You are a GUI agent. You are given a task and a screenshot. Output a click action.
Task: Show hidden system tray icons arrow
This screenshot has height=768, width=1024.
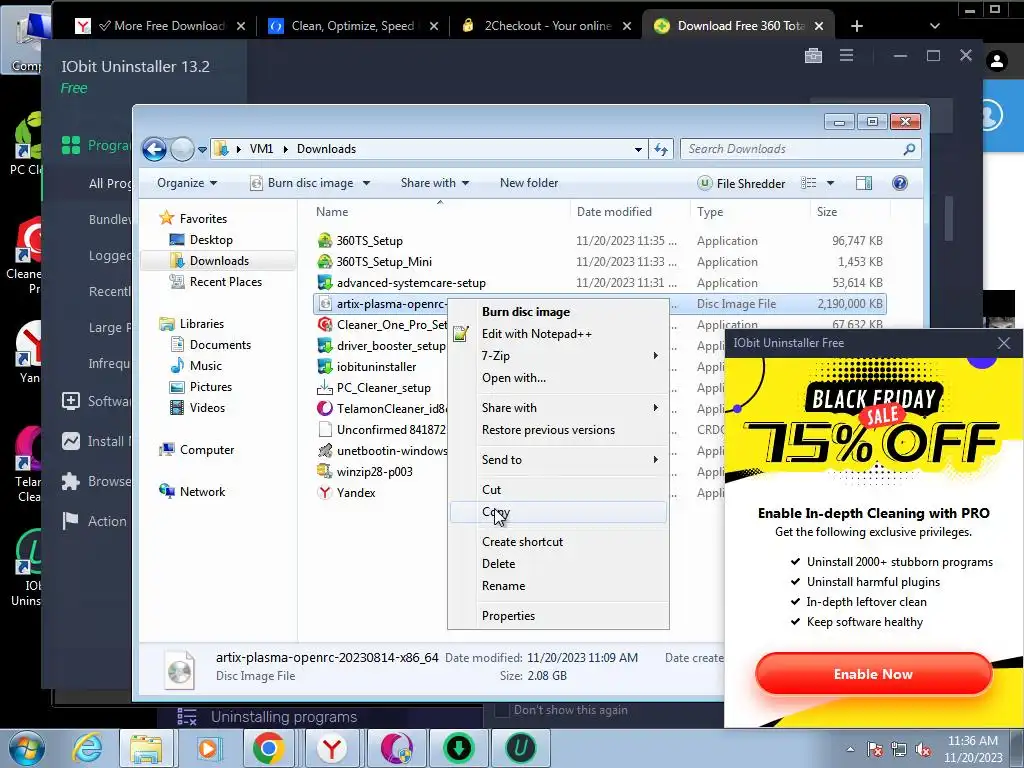point(850,749)
